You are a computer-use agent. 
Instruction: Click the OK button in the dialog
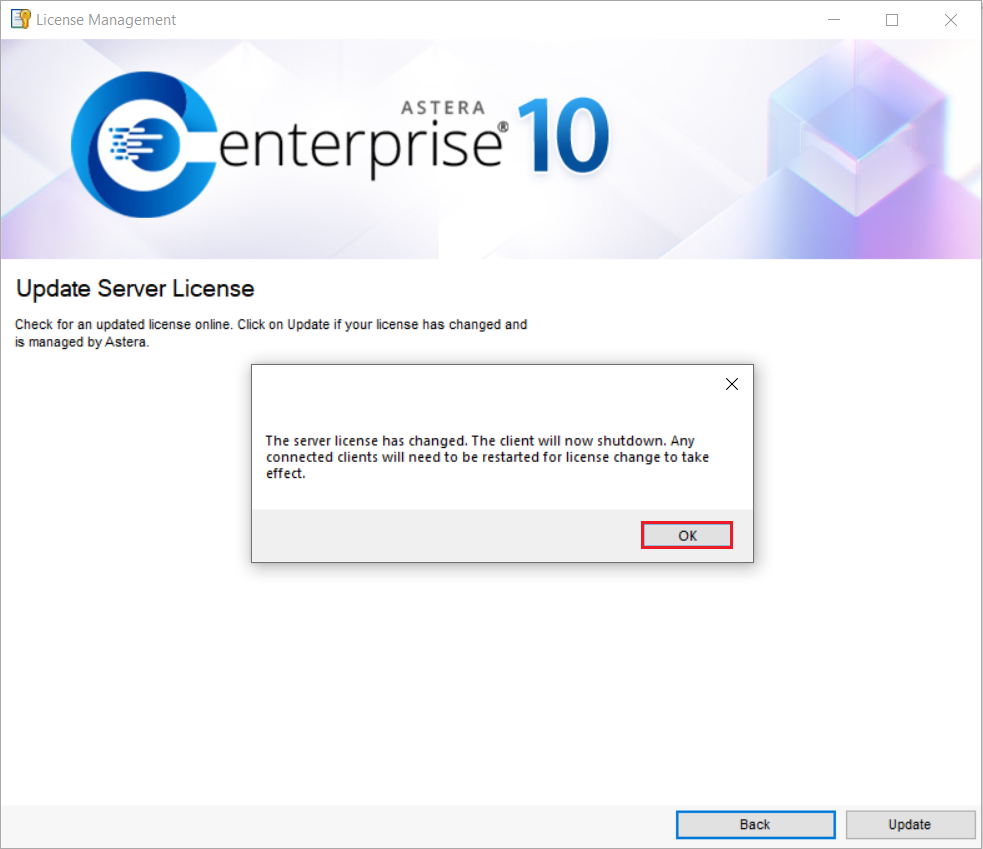tap(687, 535)
